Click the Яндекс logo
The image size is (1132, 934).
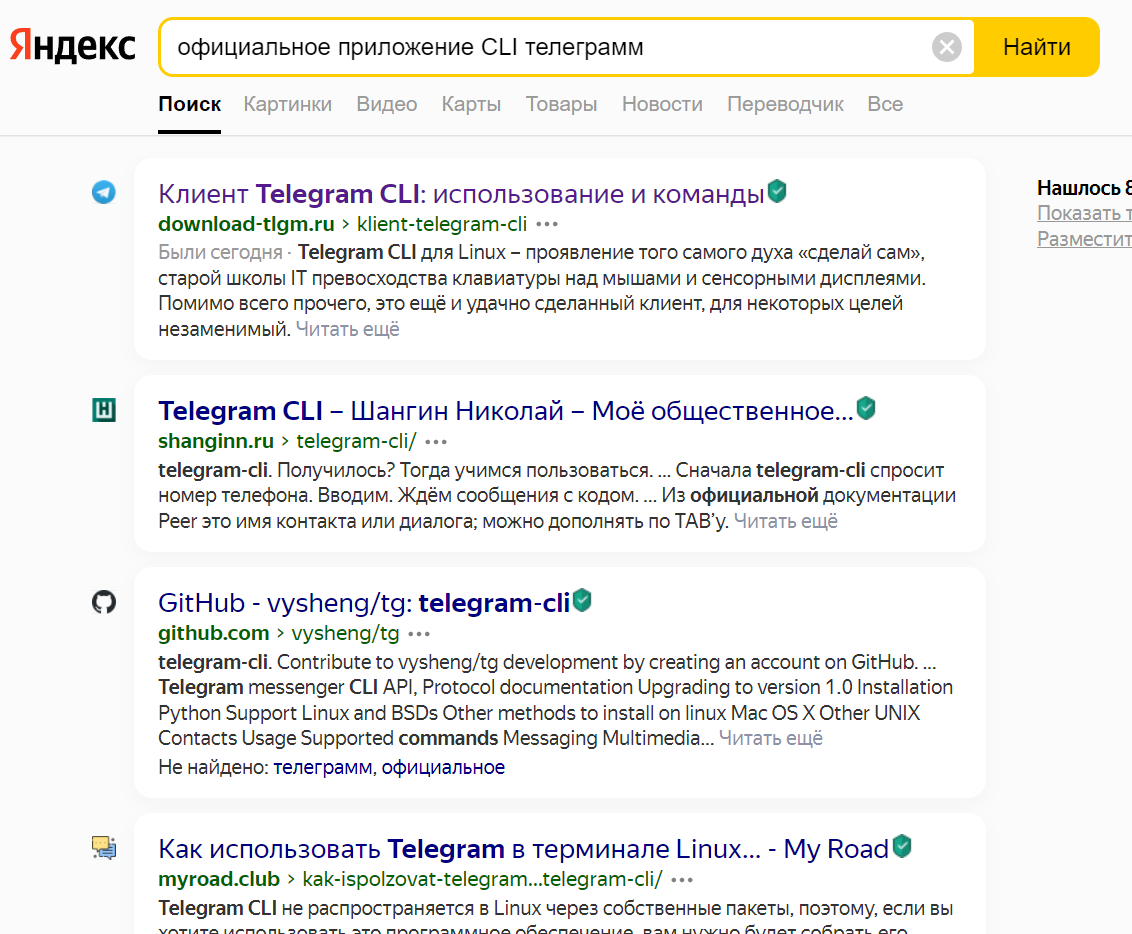click(72, 46)
